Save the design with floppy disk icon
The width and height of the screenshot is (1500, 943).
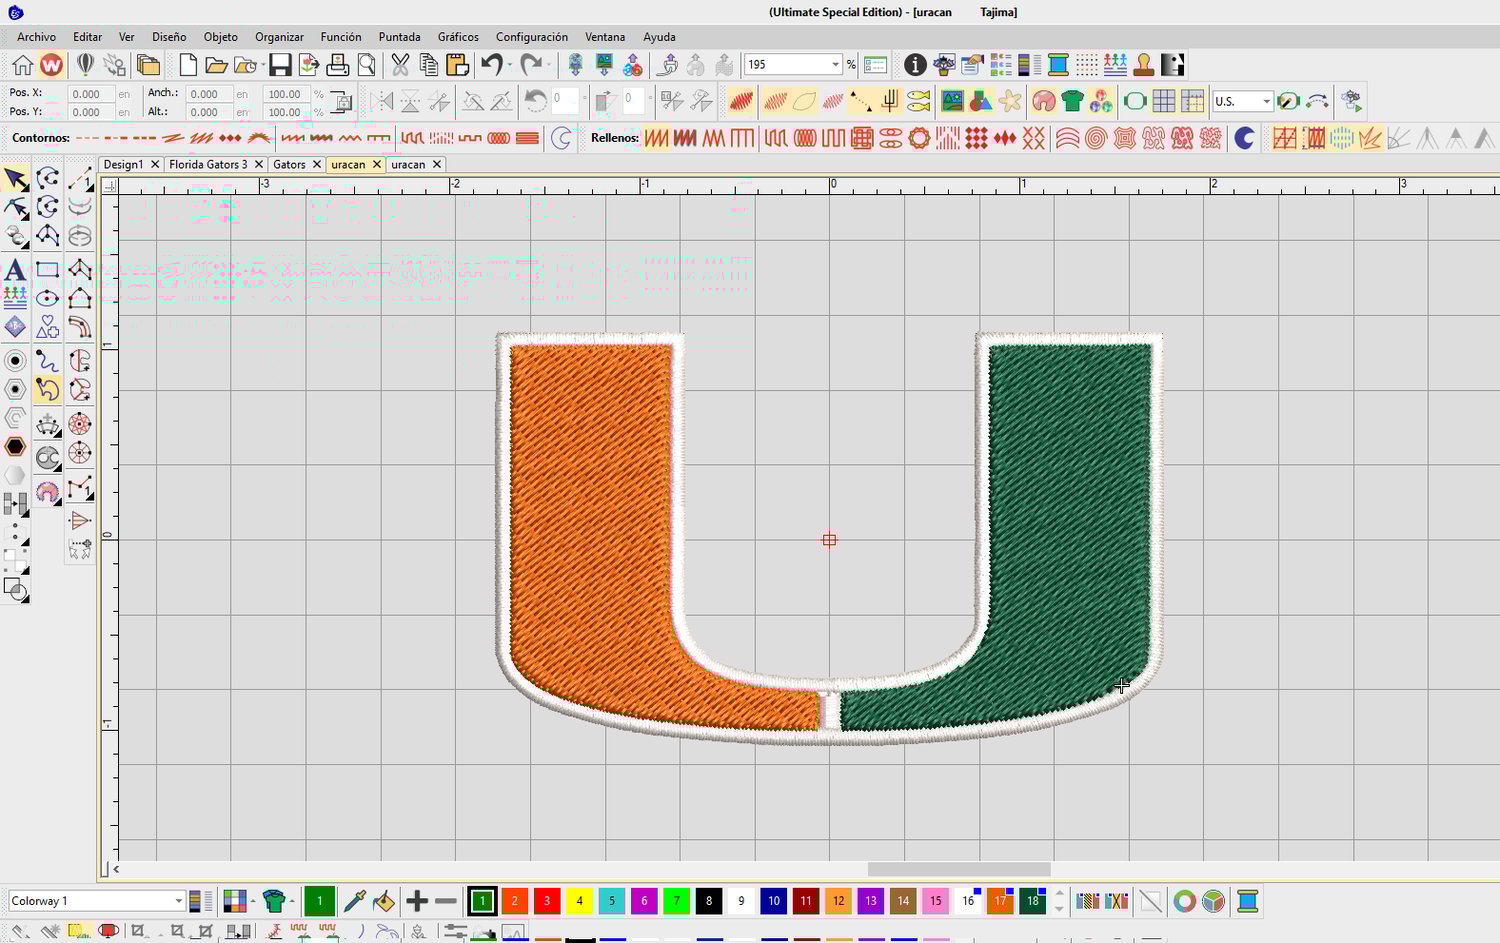click(280, 65)
